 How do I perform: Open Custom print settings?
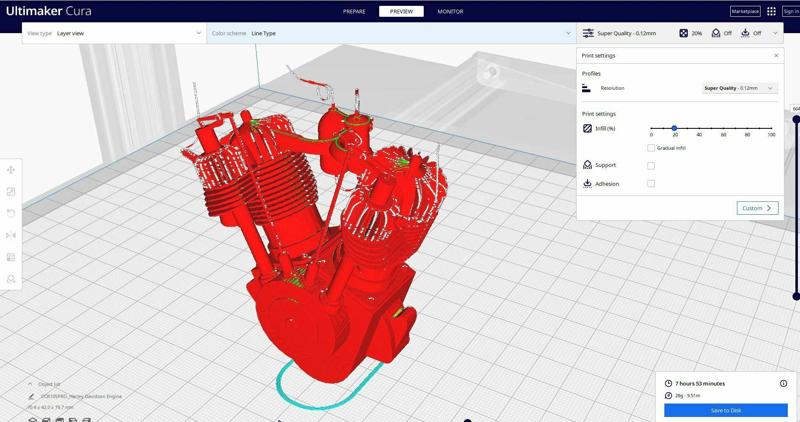pyautogui.click(x=757, y=208)
